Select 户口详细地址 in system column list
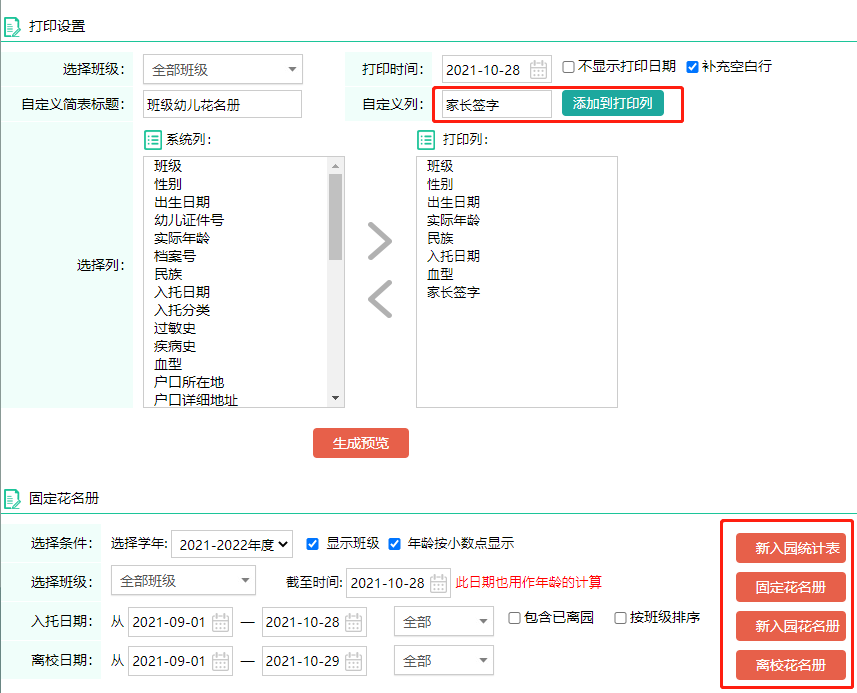Image resolution: width=857 pixels, height=693 pixels. [x=196, y=400]
